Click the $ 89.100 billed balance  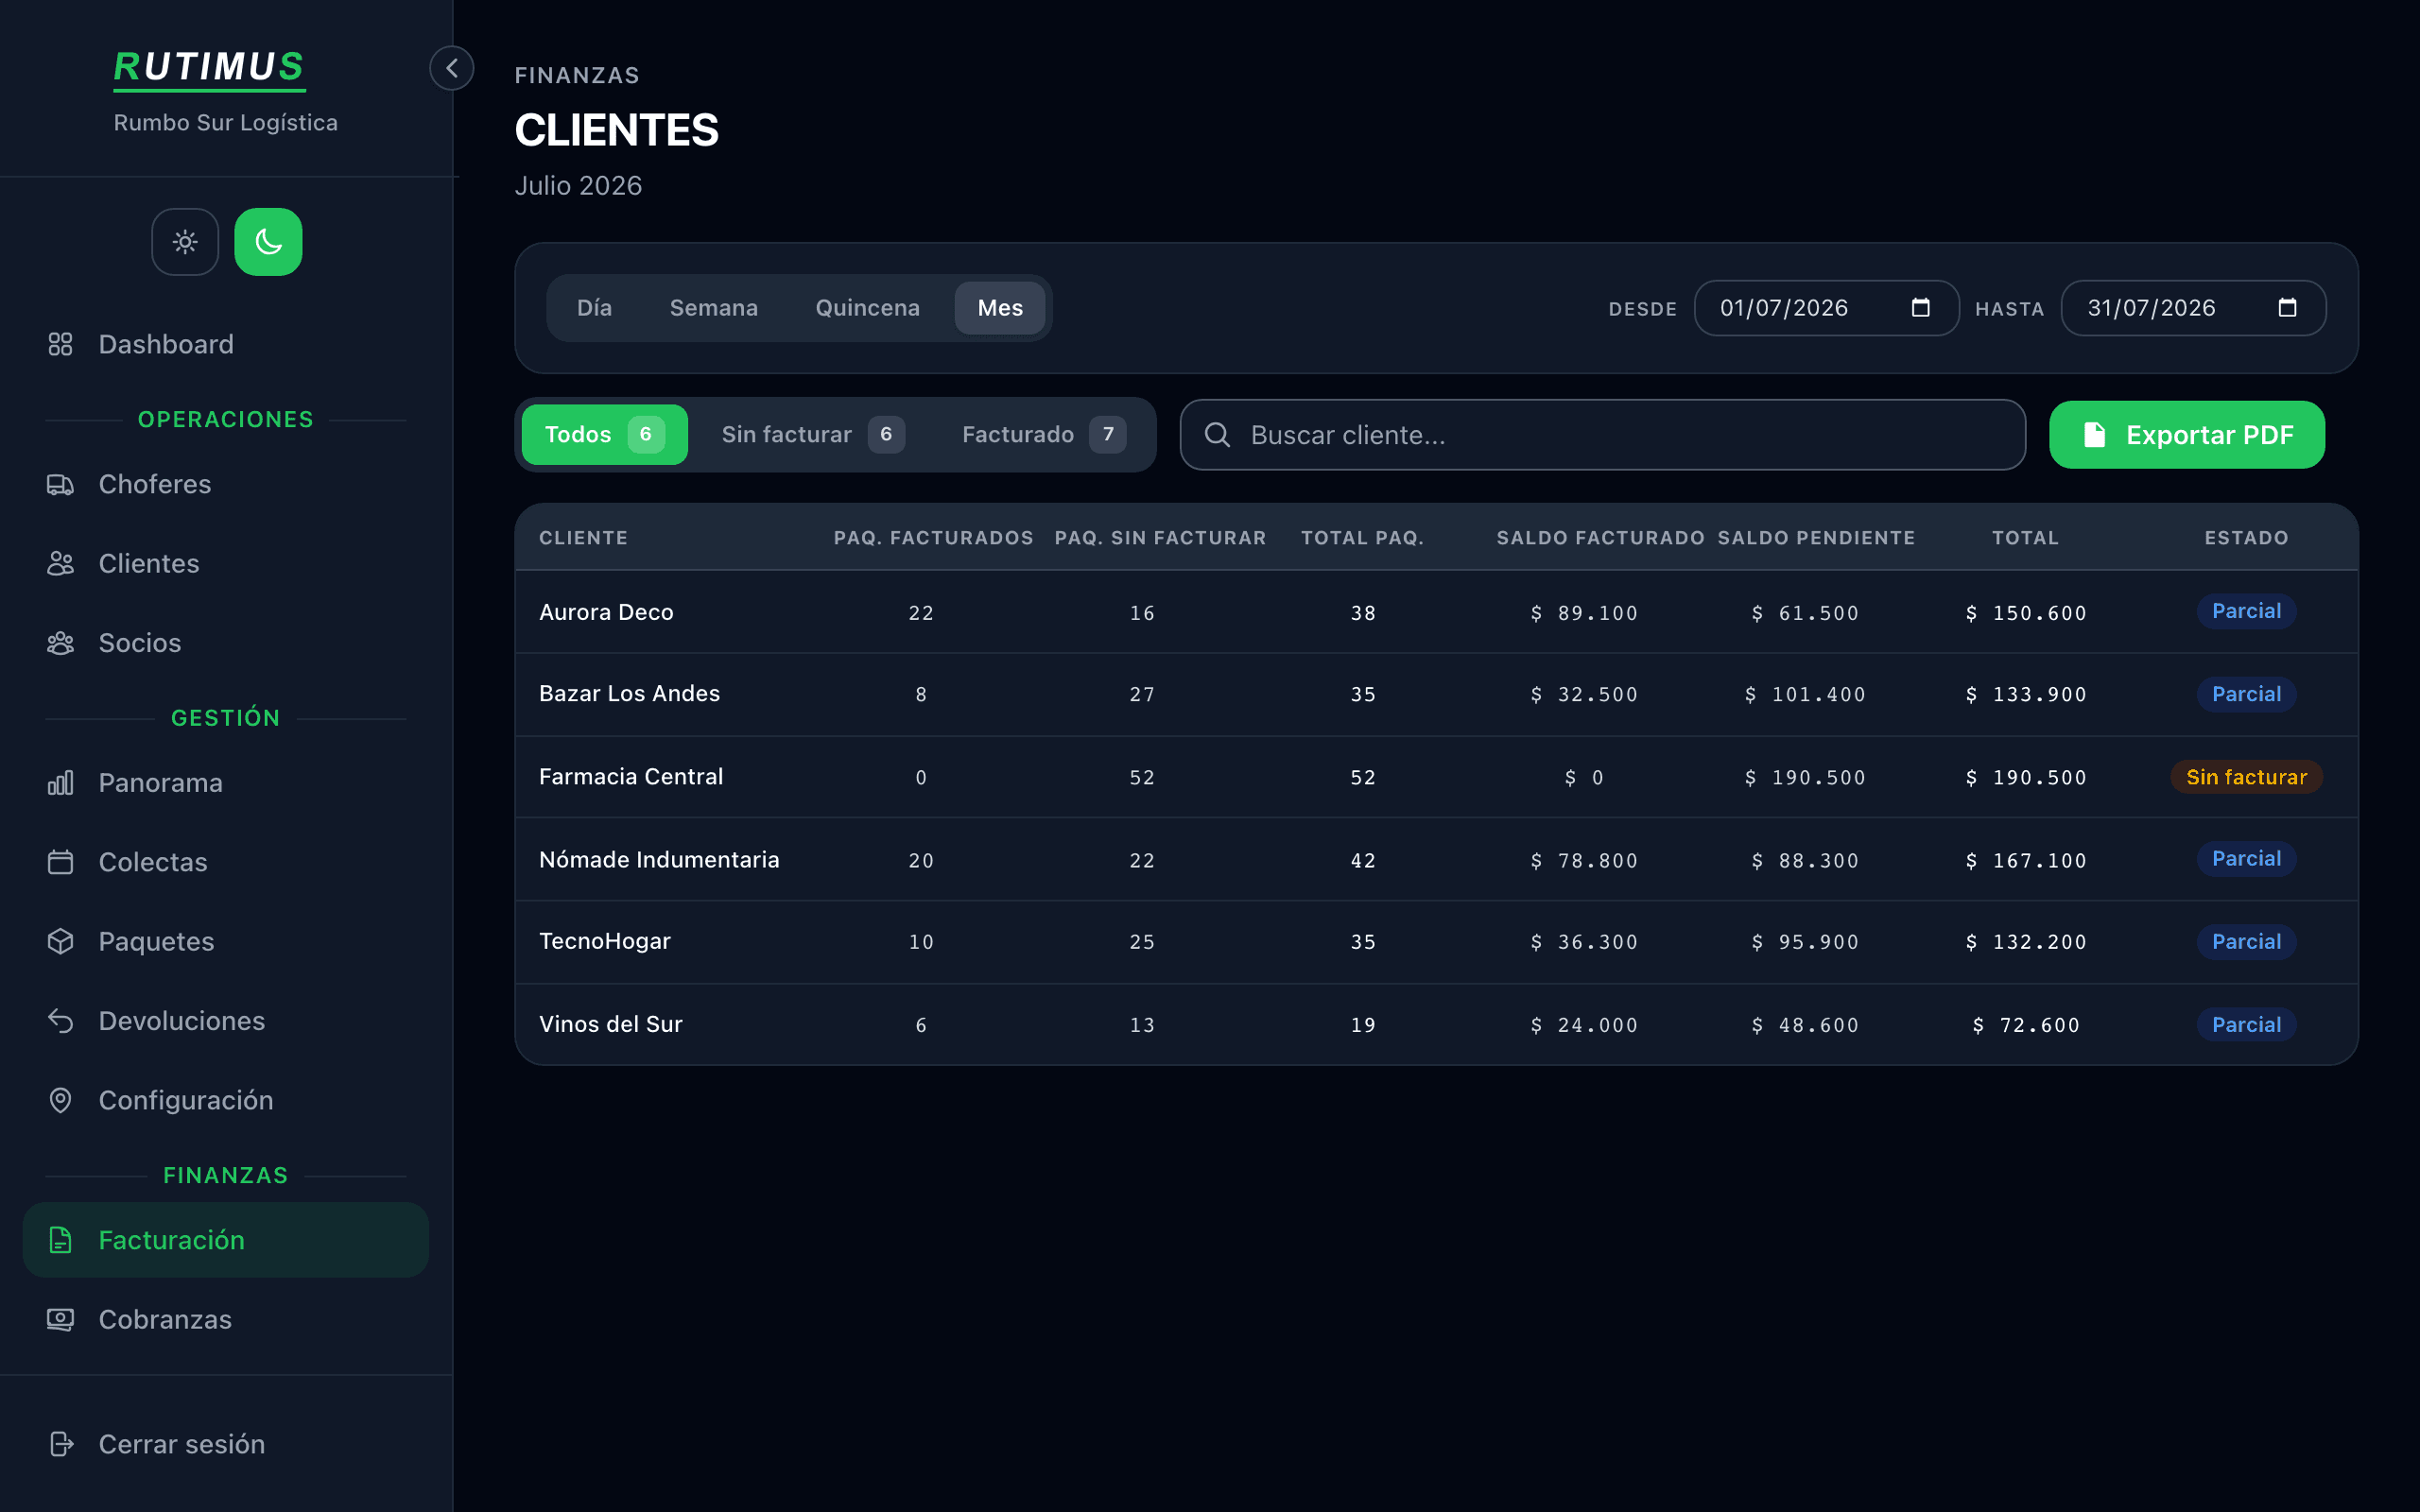(x=1584, y=613)
